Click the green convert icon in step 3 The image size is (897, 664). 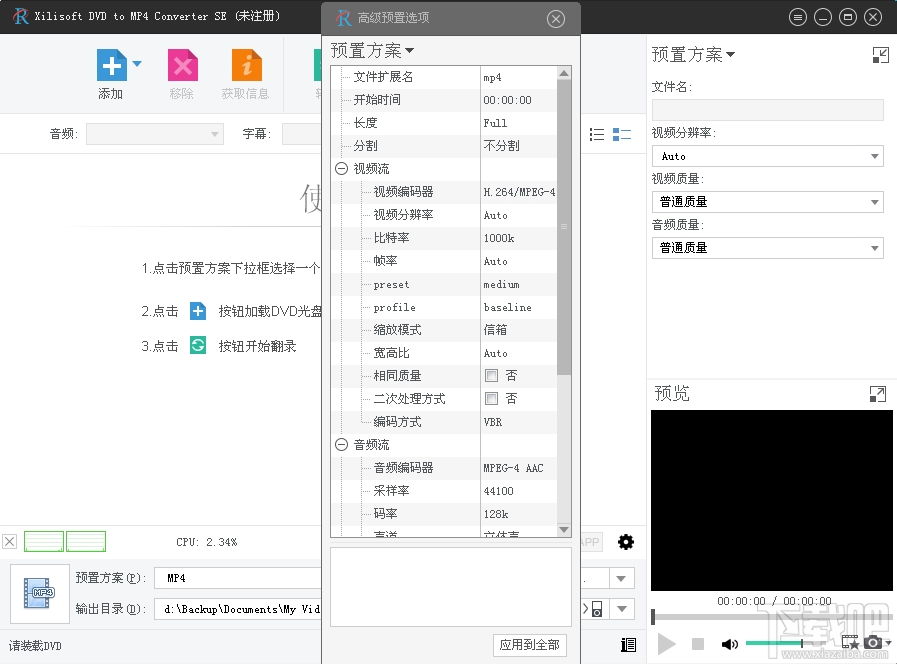pos(198,345)
